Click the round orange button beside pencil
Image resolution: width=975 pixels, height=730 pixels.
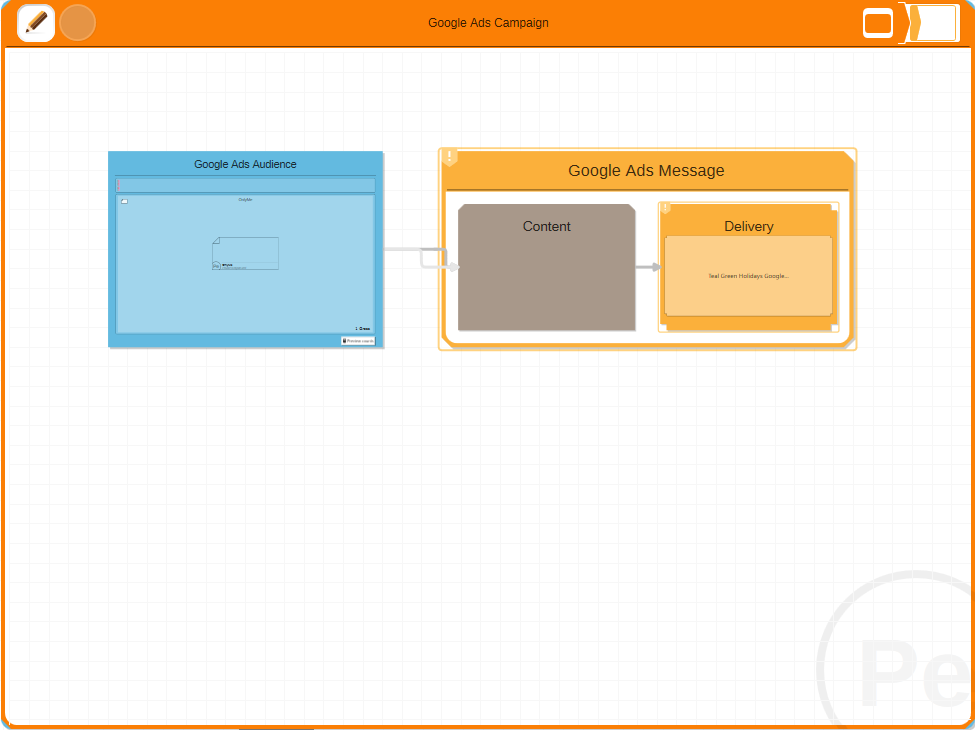pyautogui.click(x=78, y=23)
